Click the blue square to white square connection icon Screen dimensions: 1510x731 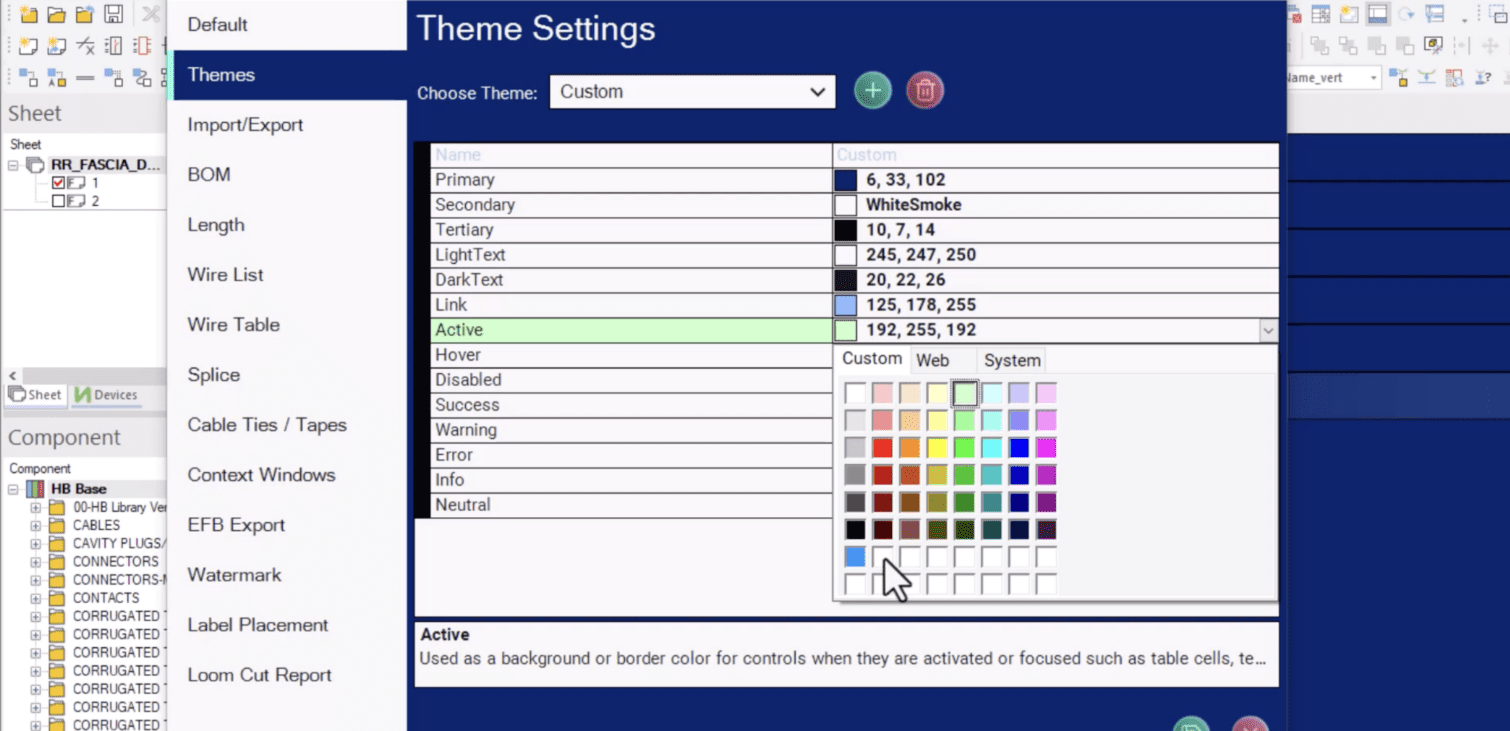coord(29,77)
